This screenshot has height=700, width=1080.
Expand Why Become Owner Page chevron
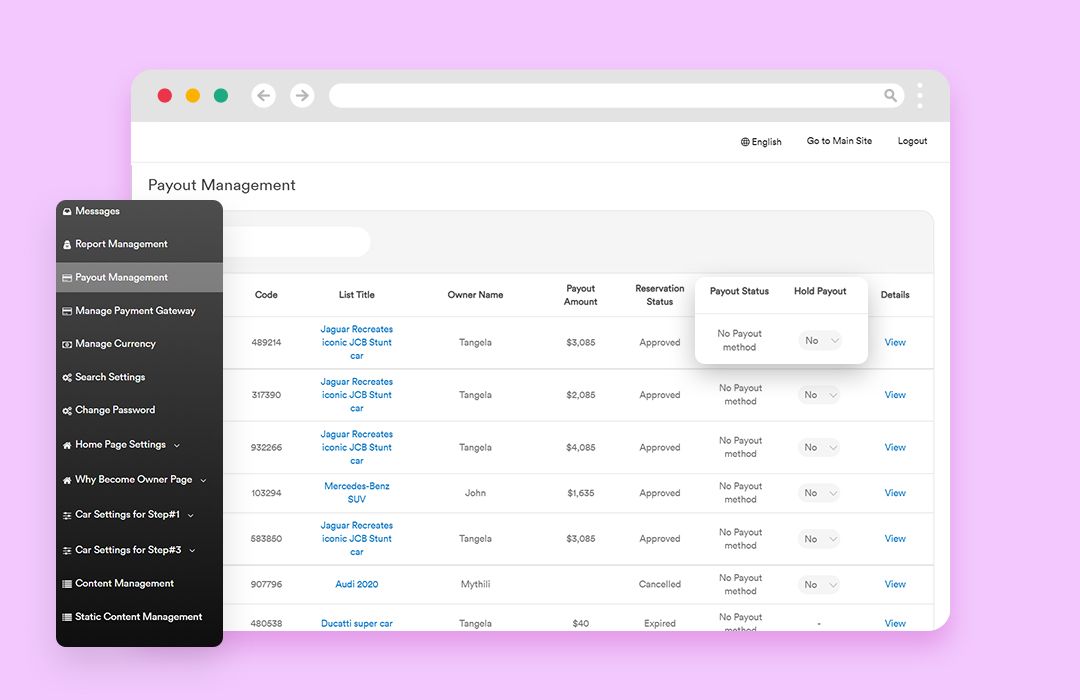(x=203, y=480)
